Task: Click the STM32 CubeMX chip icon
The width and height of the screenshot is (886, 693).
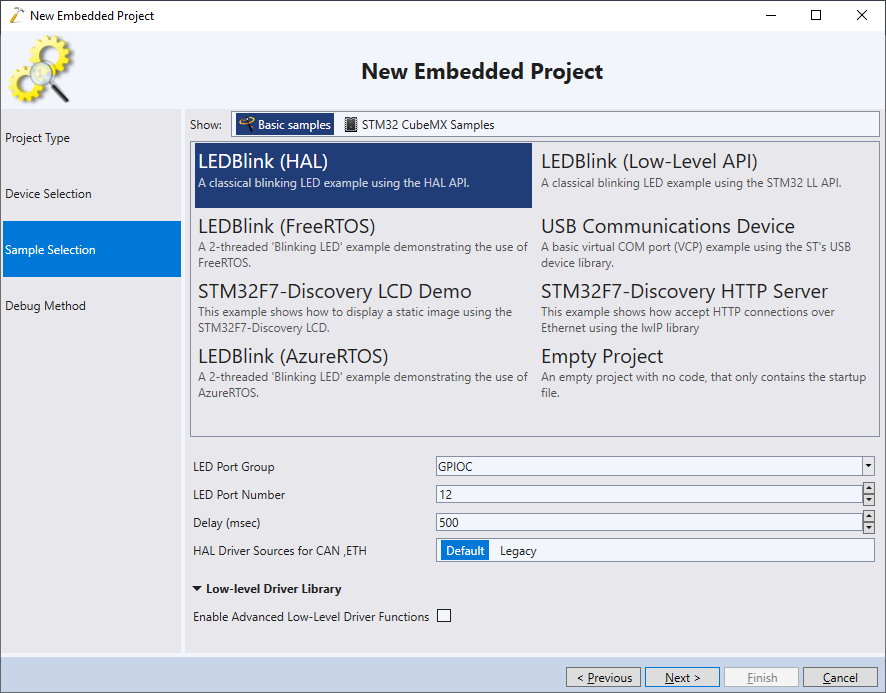Action: (x=351, y=124)
